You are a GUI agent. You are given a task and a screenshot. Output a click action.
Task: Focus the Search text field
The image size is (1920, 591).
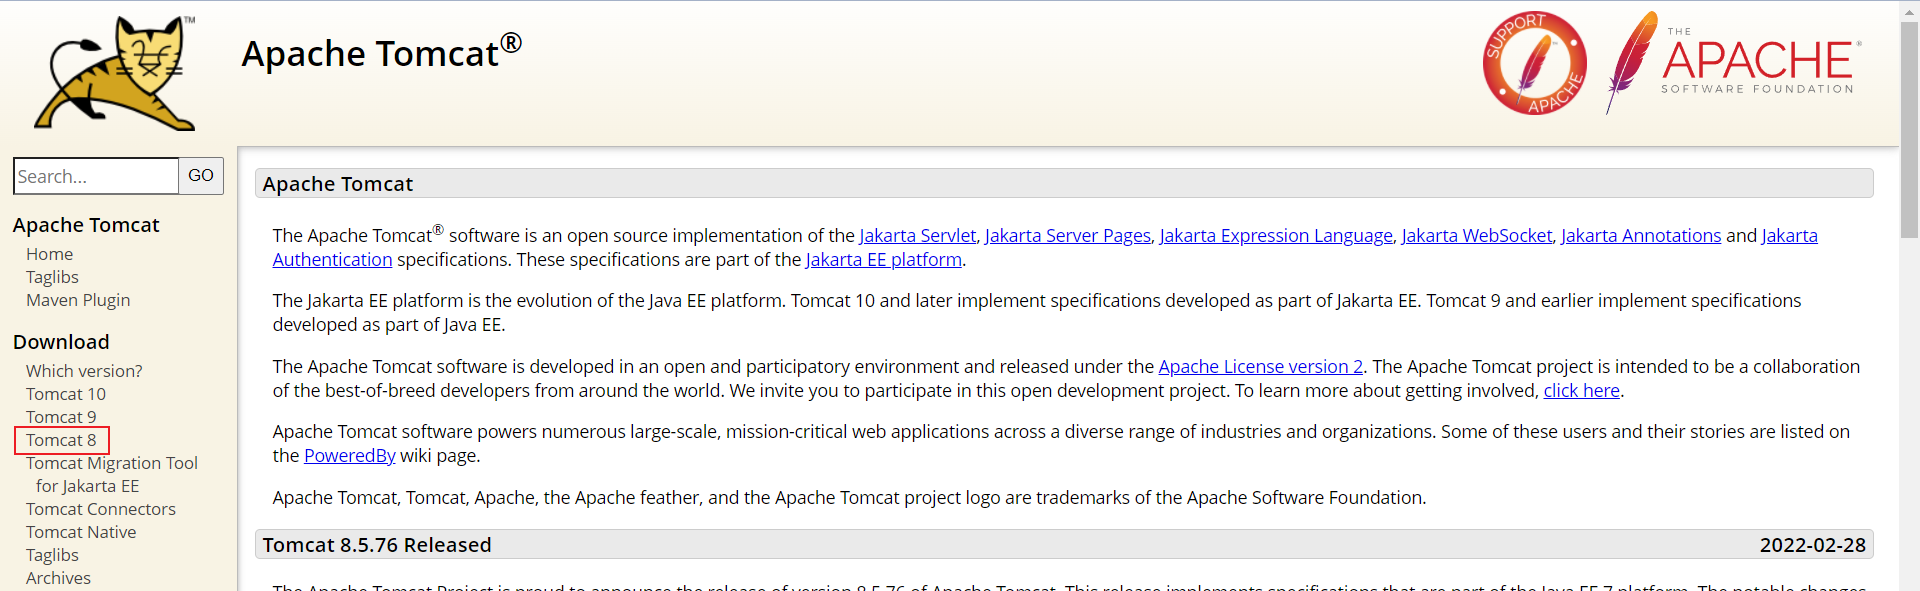pos(96,176)
